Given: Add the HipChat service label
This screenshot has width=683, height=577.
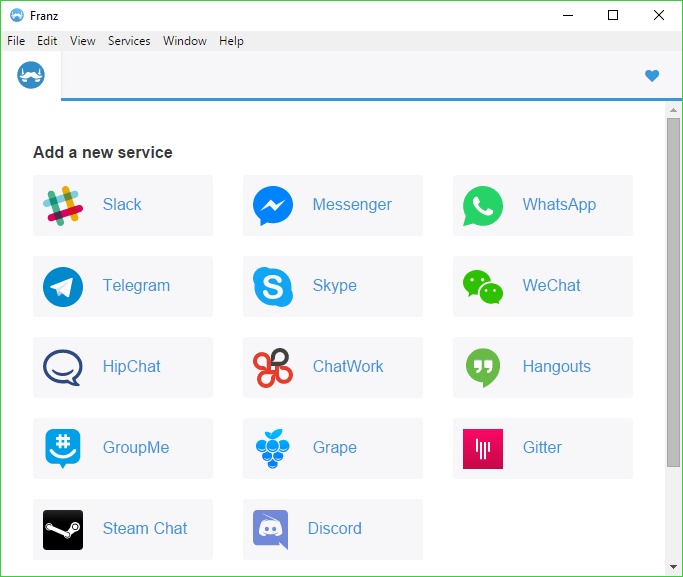Looking at the screenshot, I should 132,366.
